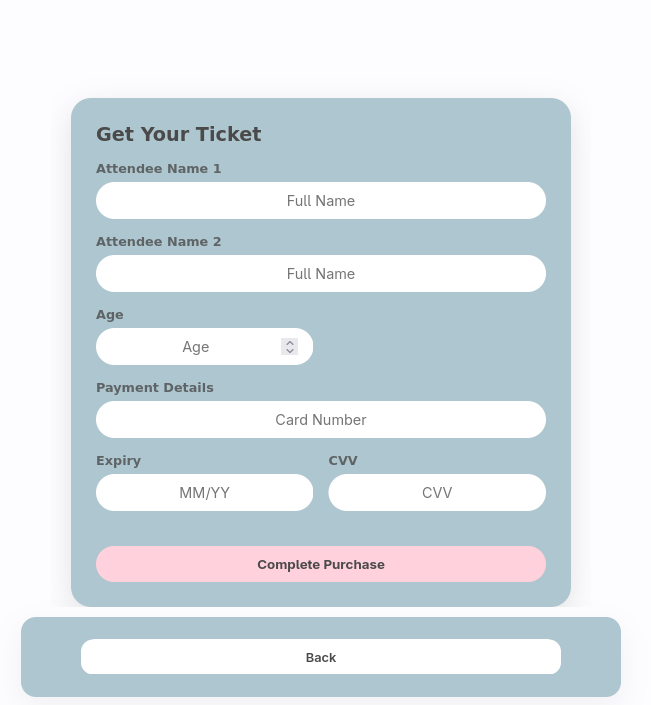
Task: Click the Payment Details label
Action: [x=154, y=388]
